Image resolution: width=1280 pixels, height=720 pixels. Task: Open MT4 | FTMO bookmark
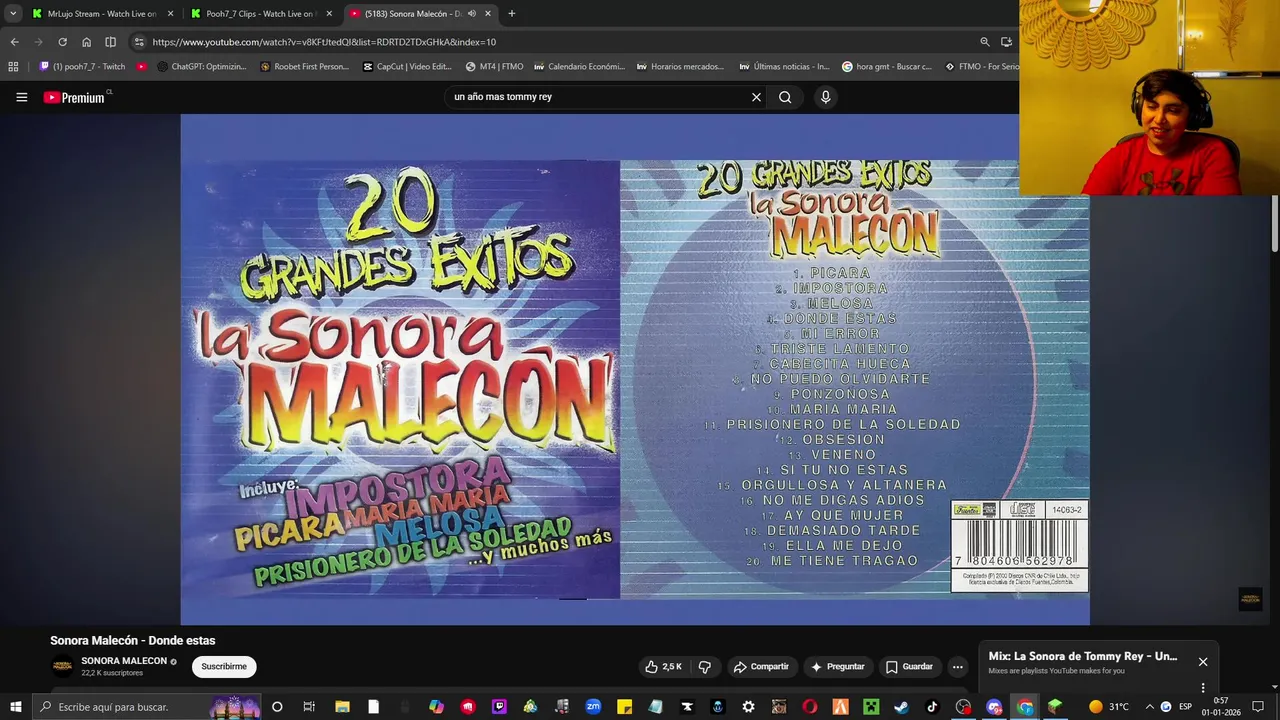point(495,67)
